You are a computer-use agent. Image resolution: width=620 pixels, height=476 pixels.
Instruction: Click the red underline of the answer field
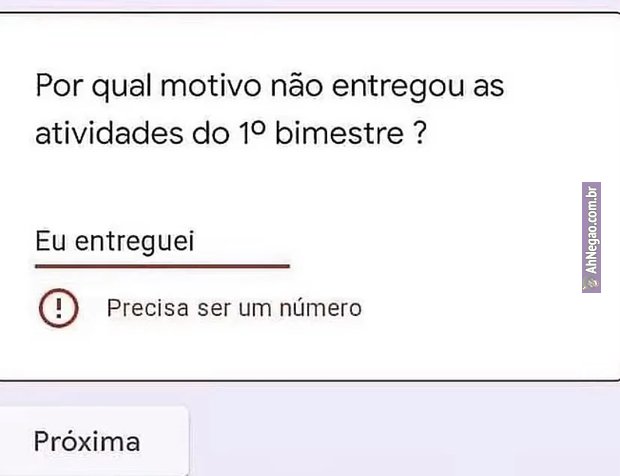[163, 266]
